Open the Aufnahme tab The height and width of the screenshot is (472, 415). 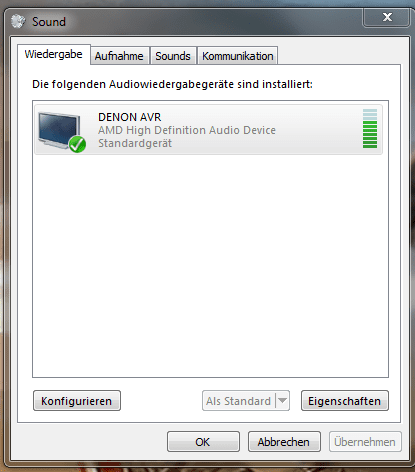click(119, 56)
